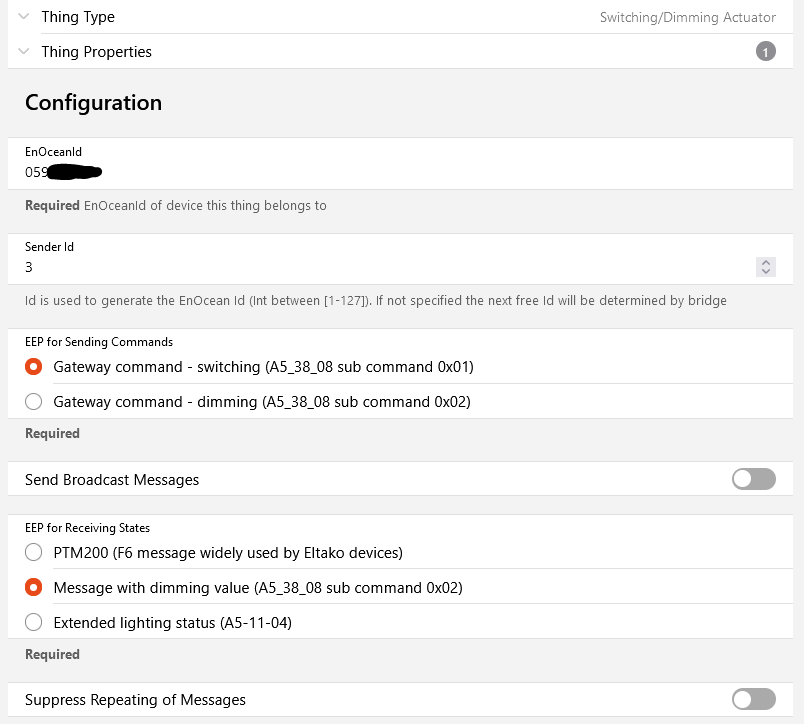This screenshot has height=724, width=804.
Task: Click the EEP for Sending Commands label
Action: pos(99,342)
